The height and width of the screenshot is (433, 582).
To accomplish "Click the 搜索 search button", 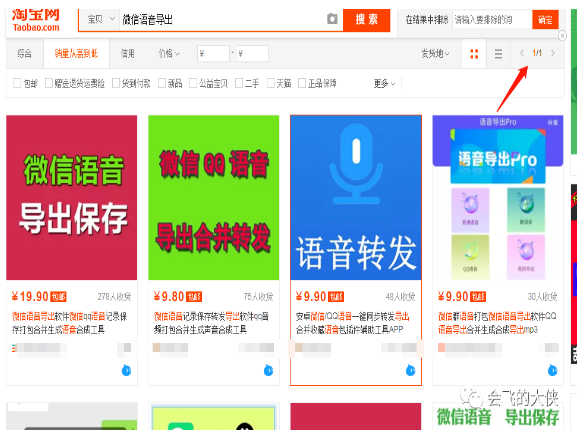I will (366, 19).
